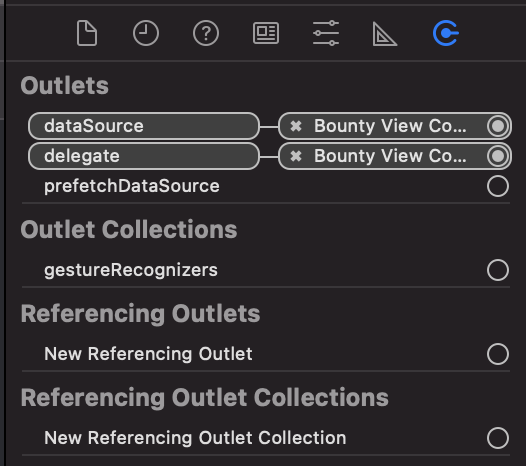Viewport: 526px width, 466px height.
Task: Remove the dataSource connection with x icon
Action: (296, 126)
